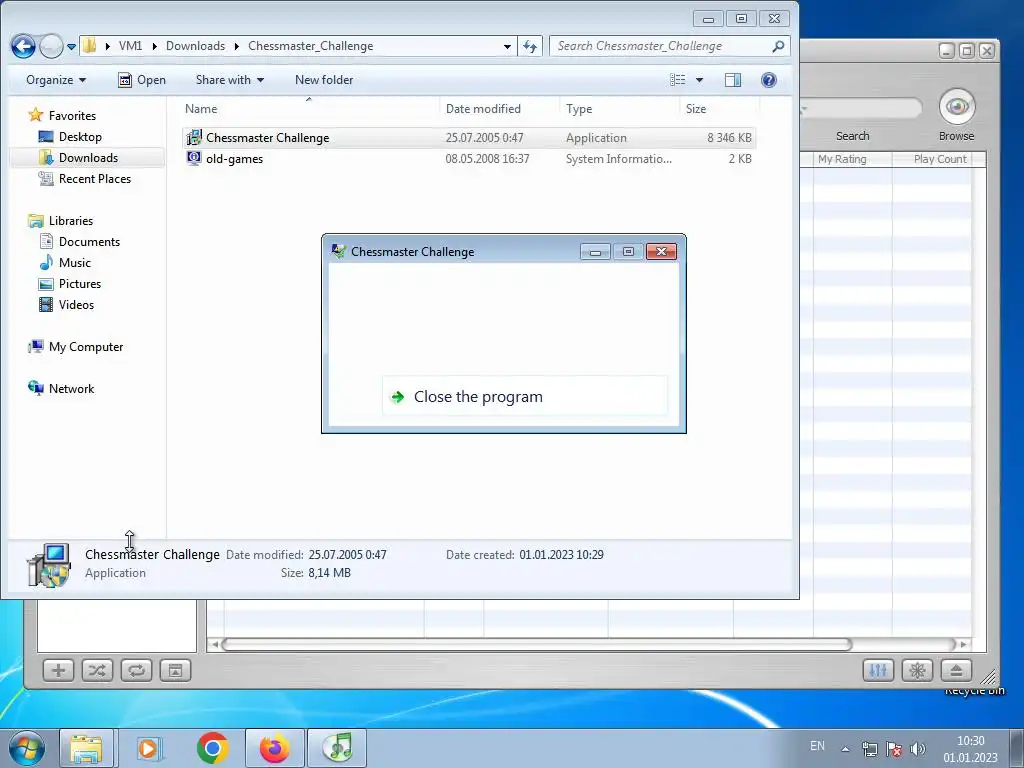Click the media player horizontal scrollbar
Screen dimensions: 1024x768
click(537, 645)
